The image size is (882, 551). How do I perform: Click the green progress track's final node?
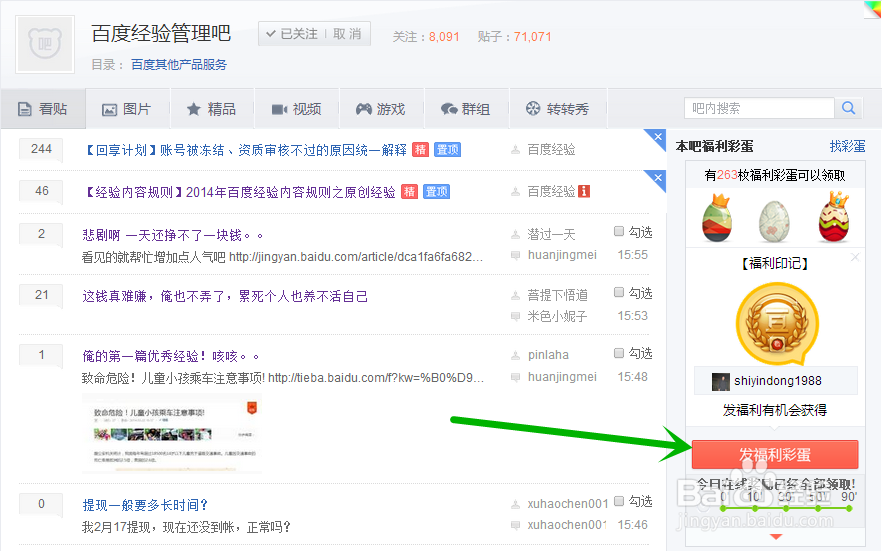click(849, 508)
